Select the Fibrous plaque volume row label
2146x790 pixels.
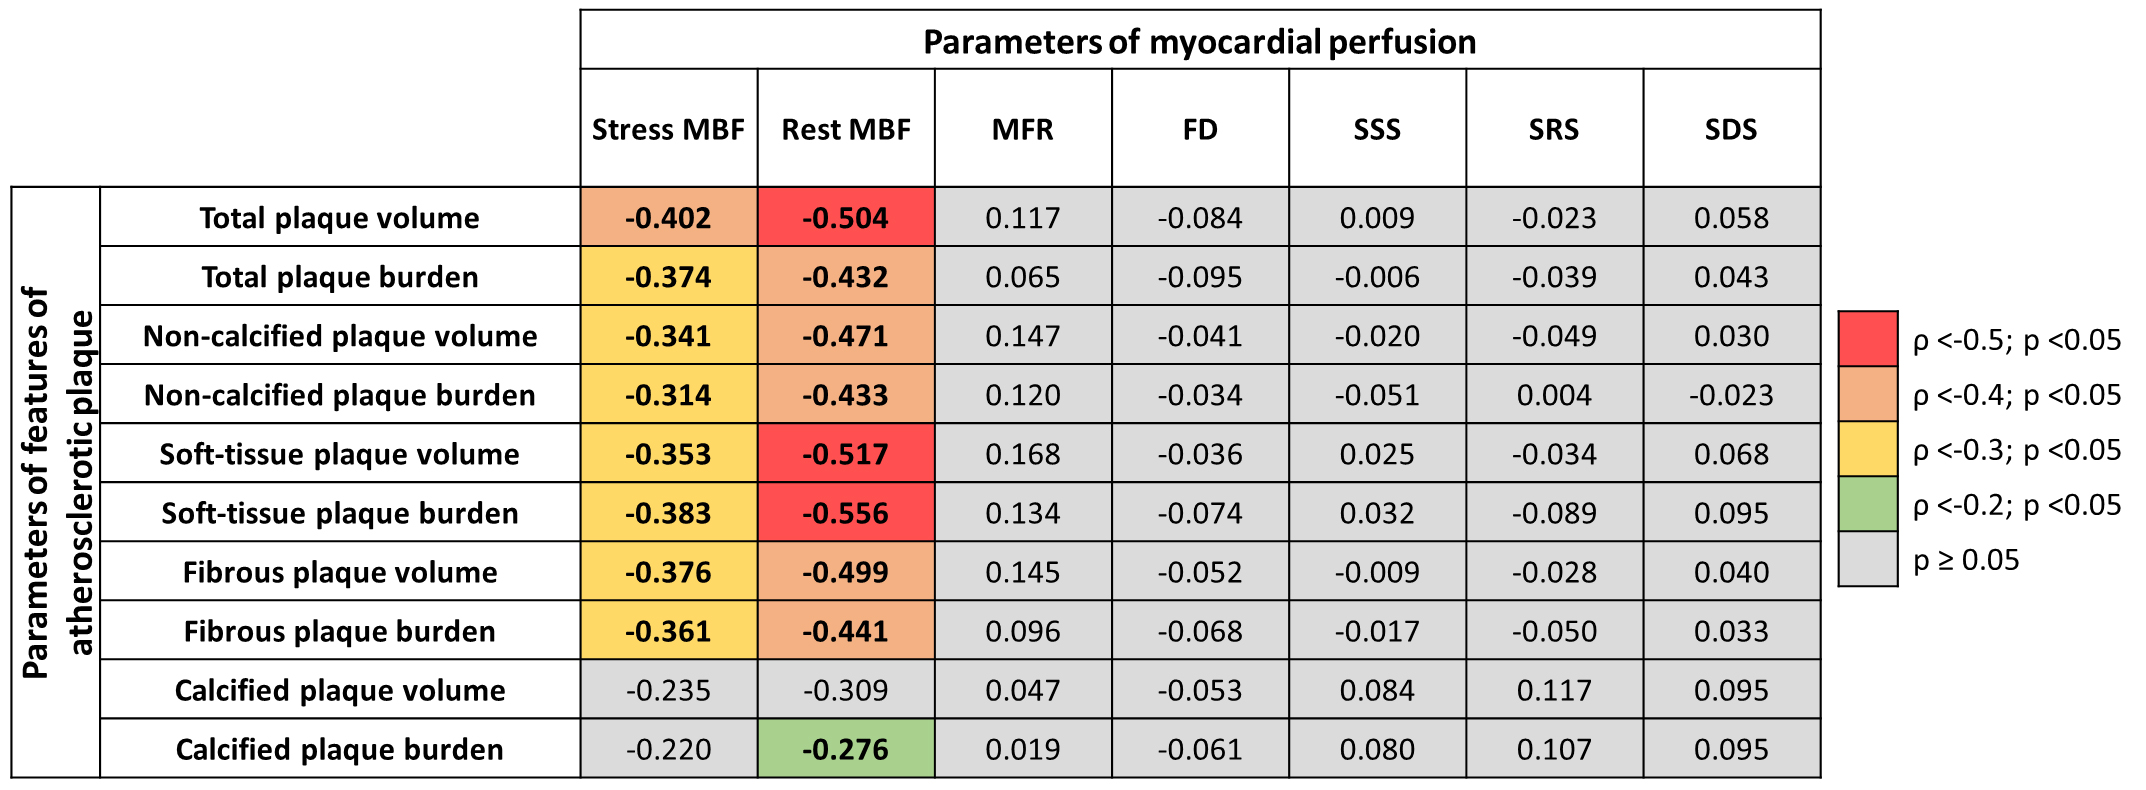point(340,572)
